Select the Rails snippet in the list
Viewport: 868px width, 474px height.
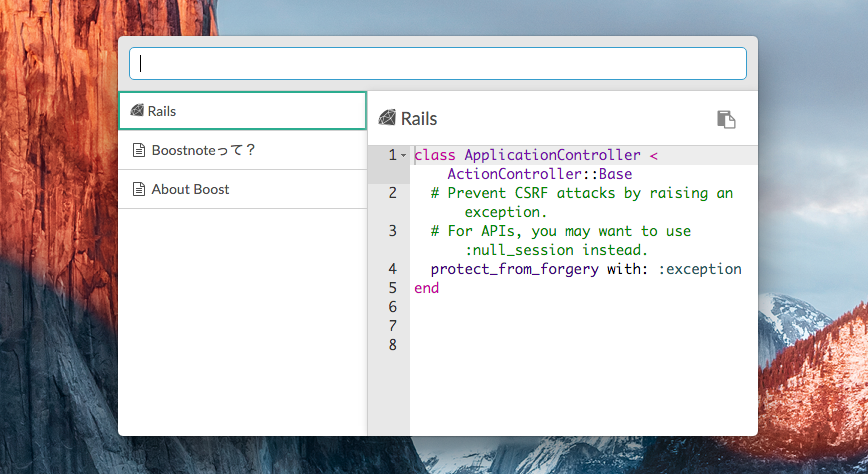click(x=242, y=111)
